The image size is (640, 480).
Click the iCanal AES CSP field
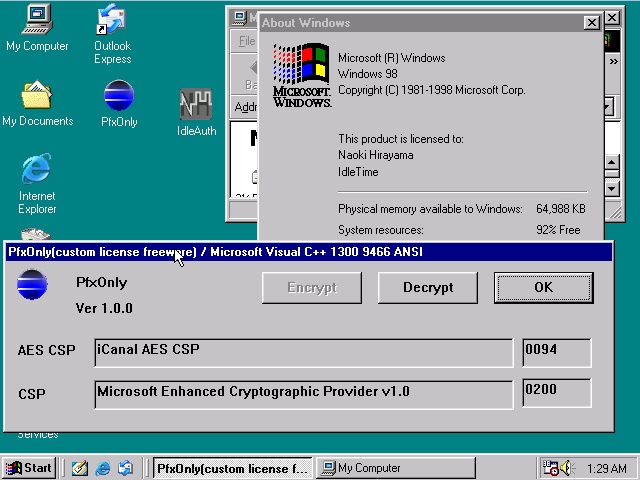304,353
